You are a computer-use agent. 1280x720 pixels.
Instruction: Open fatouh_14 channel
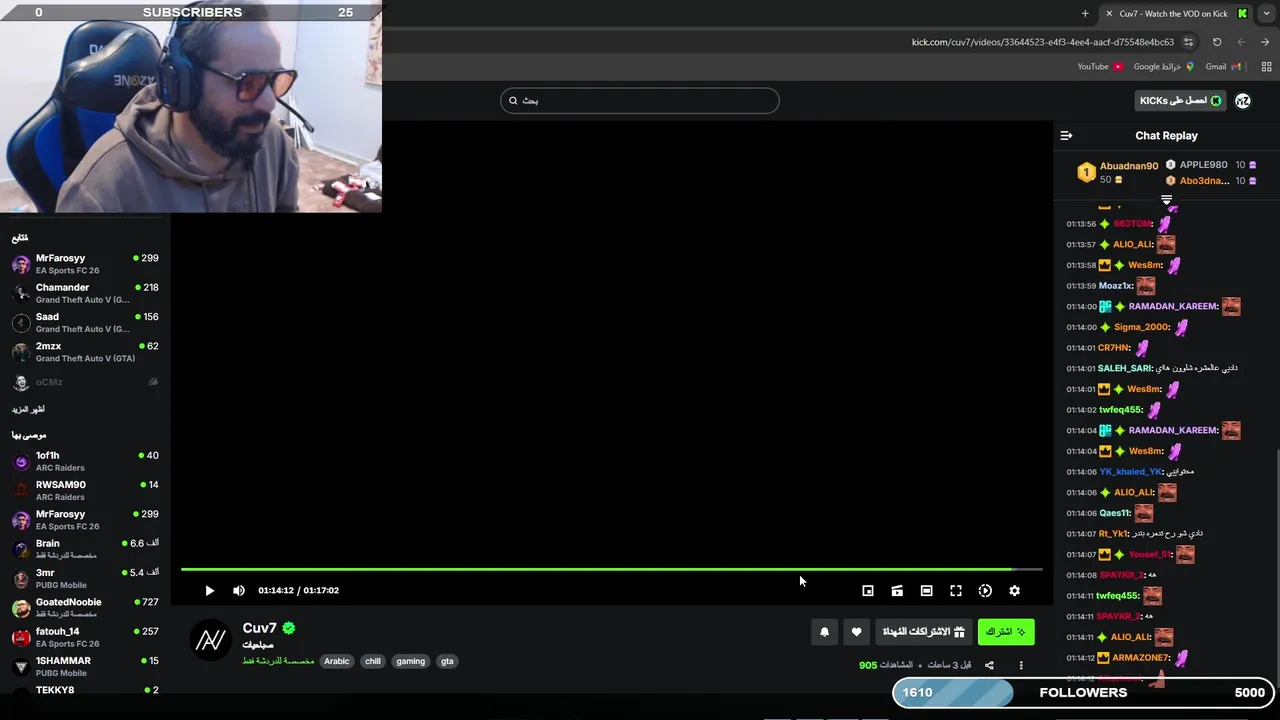click(x=85, y=637)
